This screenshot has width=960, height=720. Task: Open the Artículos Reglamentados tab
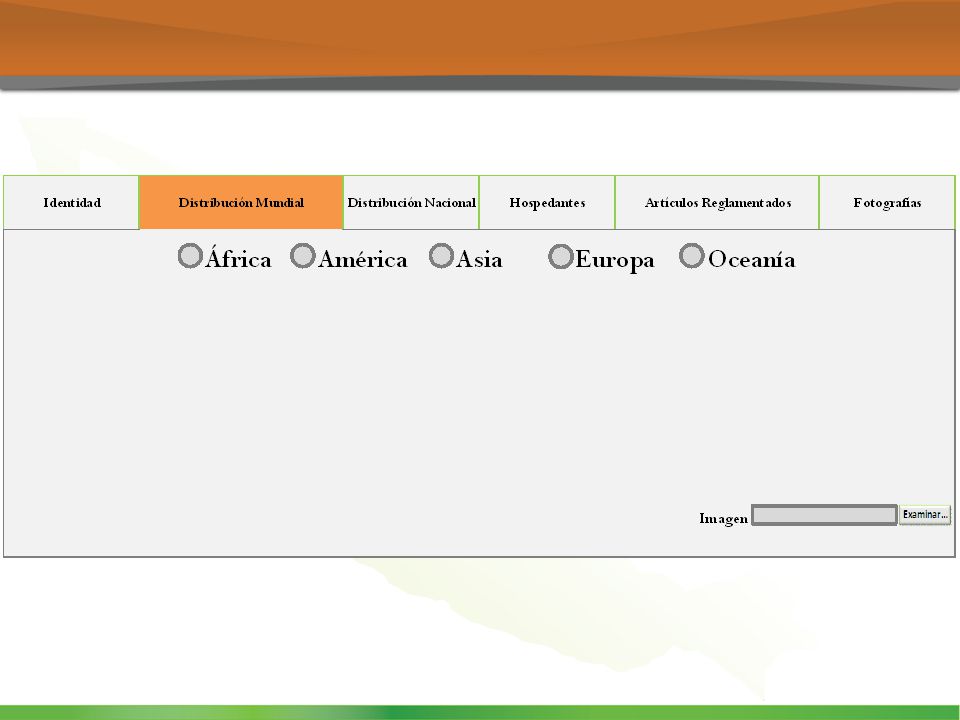718,203
